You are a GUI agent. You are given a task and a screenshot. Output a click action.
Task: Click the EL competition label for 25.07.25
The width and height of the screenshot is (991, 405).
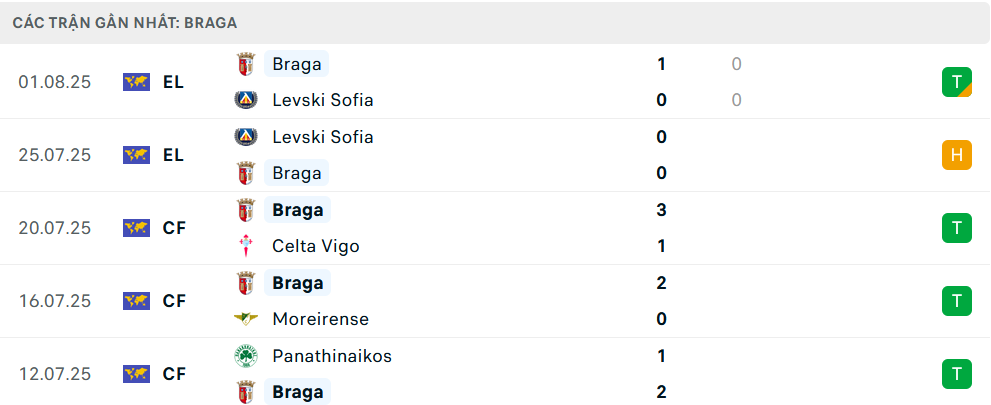click(x=173, y=155)
